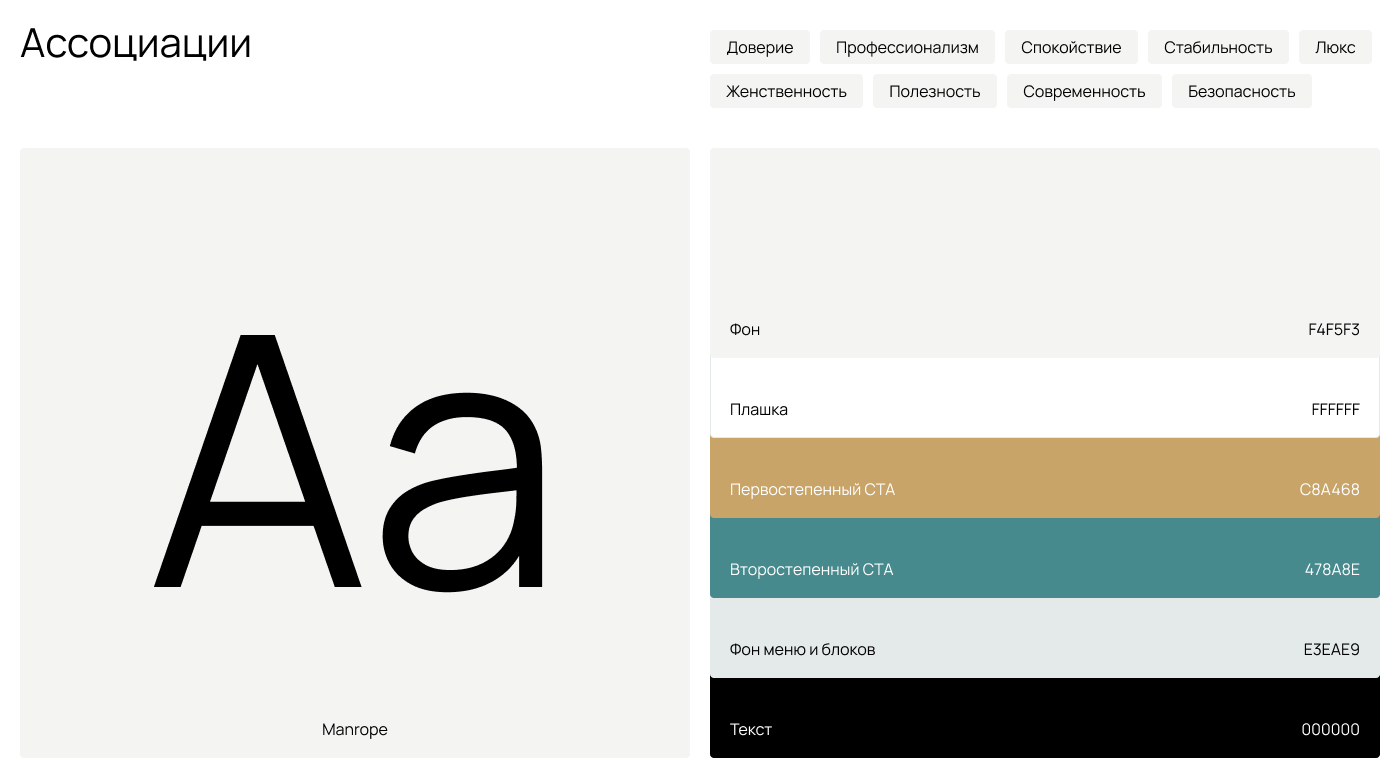Select the Фон меню и блоков swatch
1400x778 pixels.
1044,638
